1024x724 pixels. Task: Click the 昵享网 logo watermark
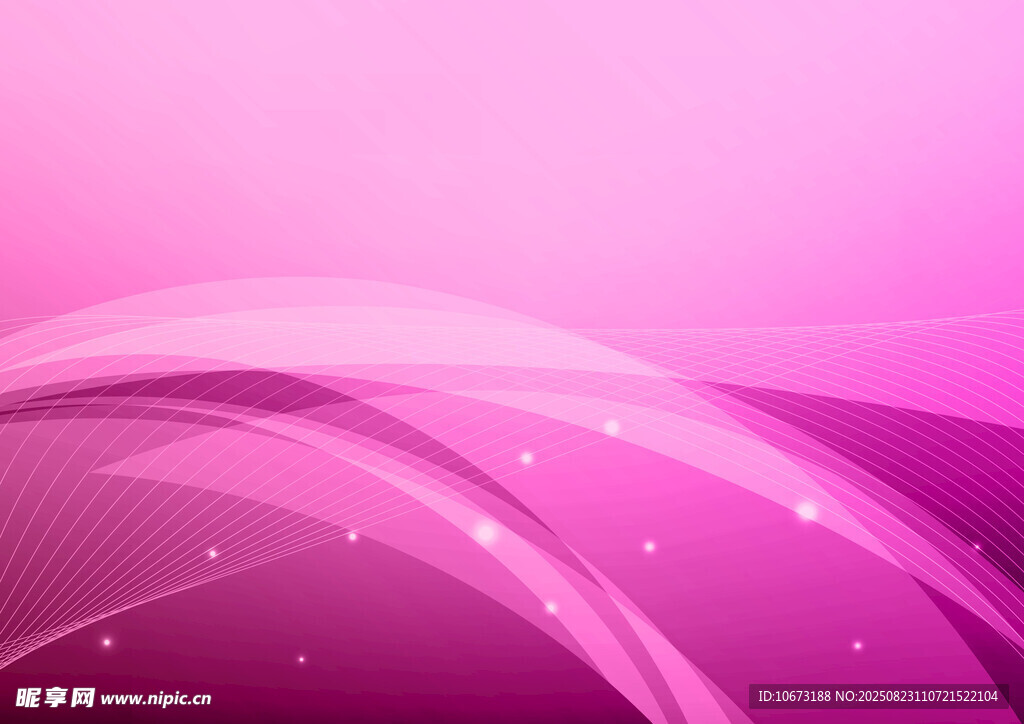point(55,697)
